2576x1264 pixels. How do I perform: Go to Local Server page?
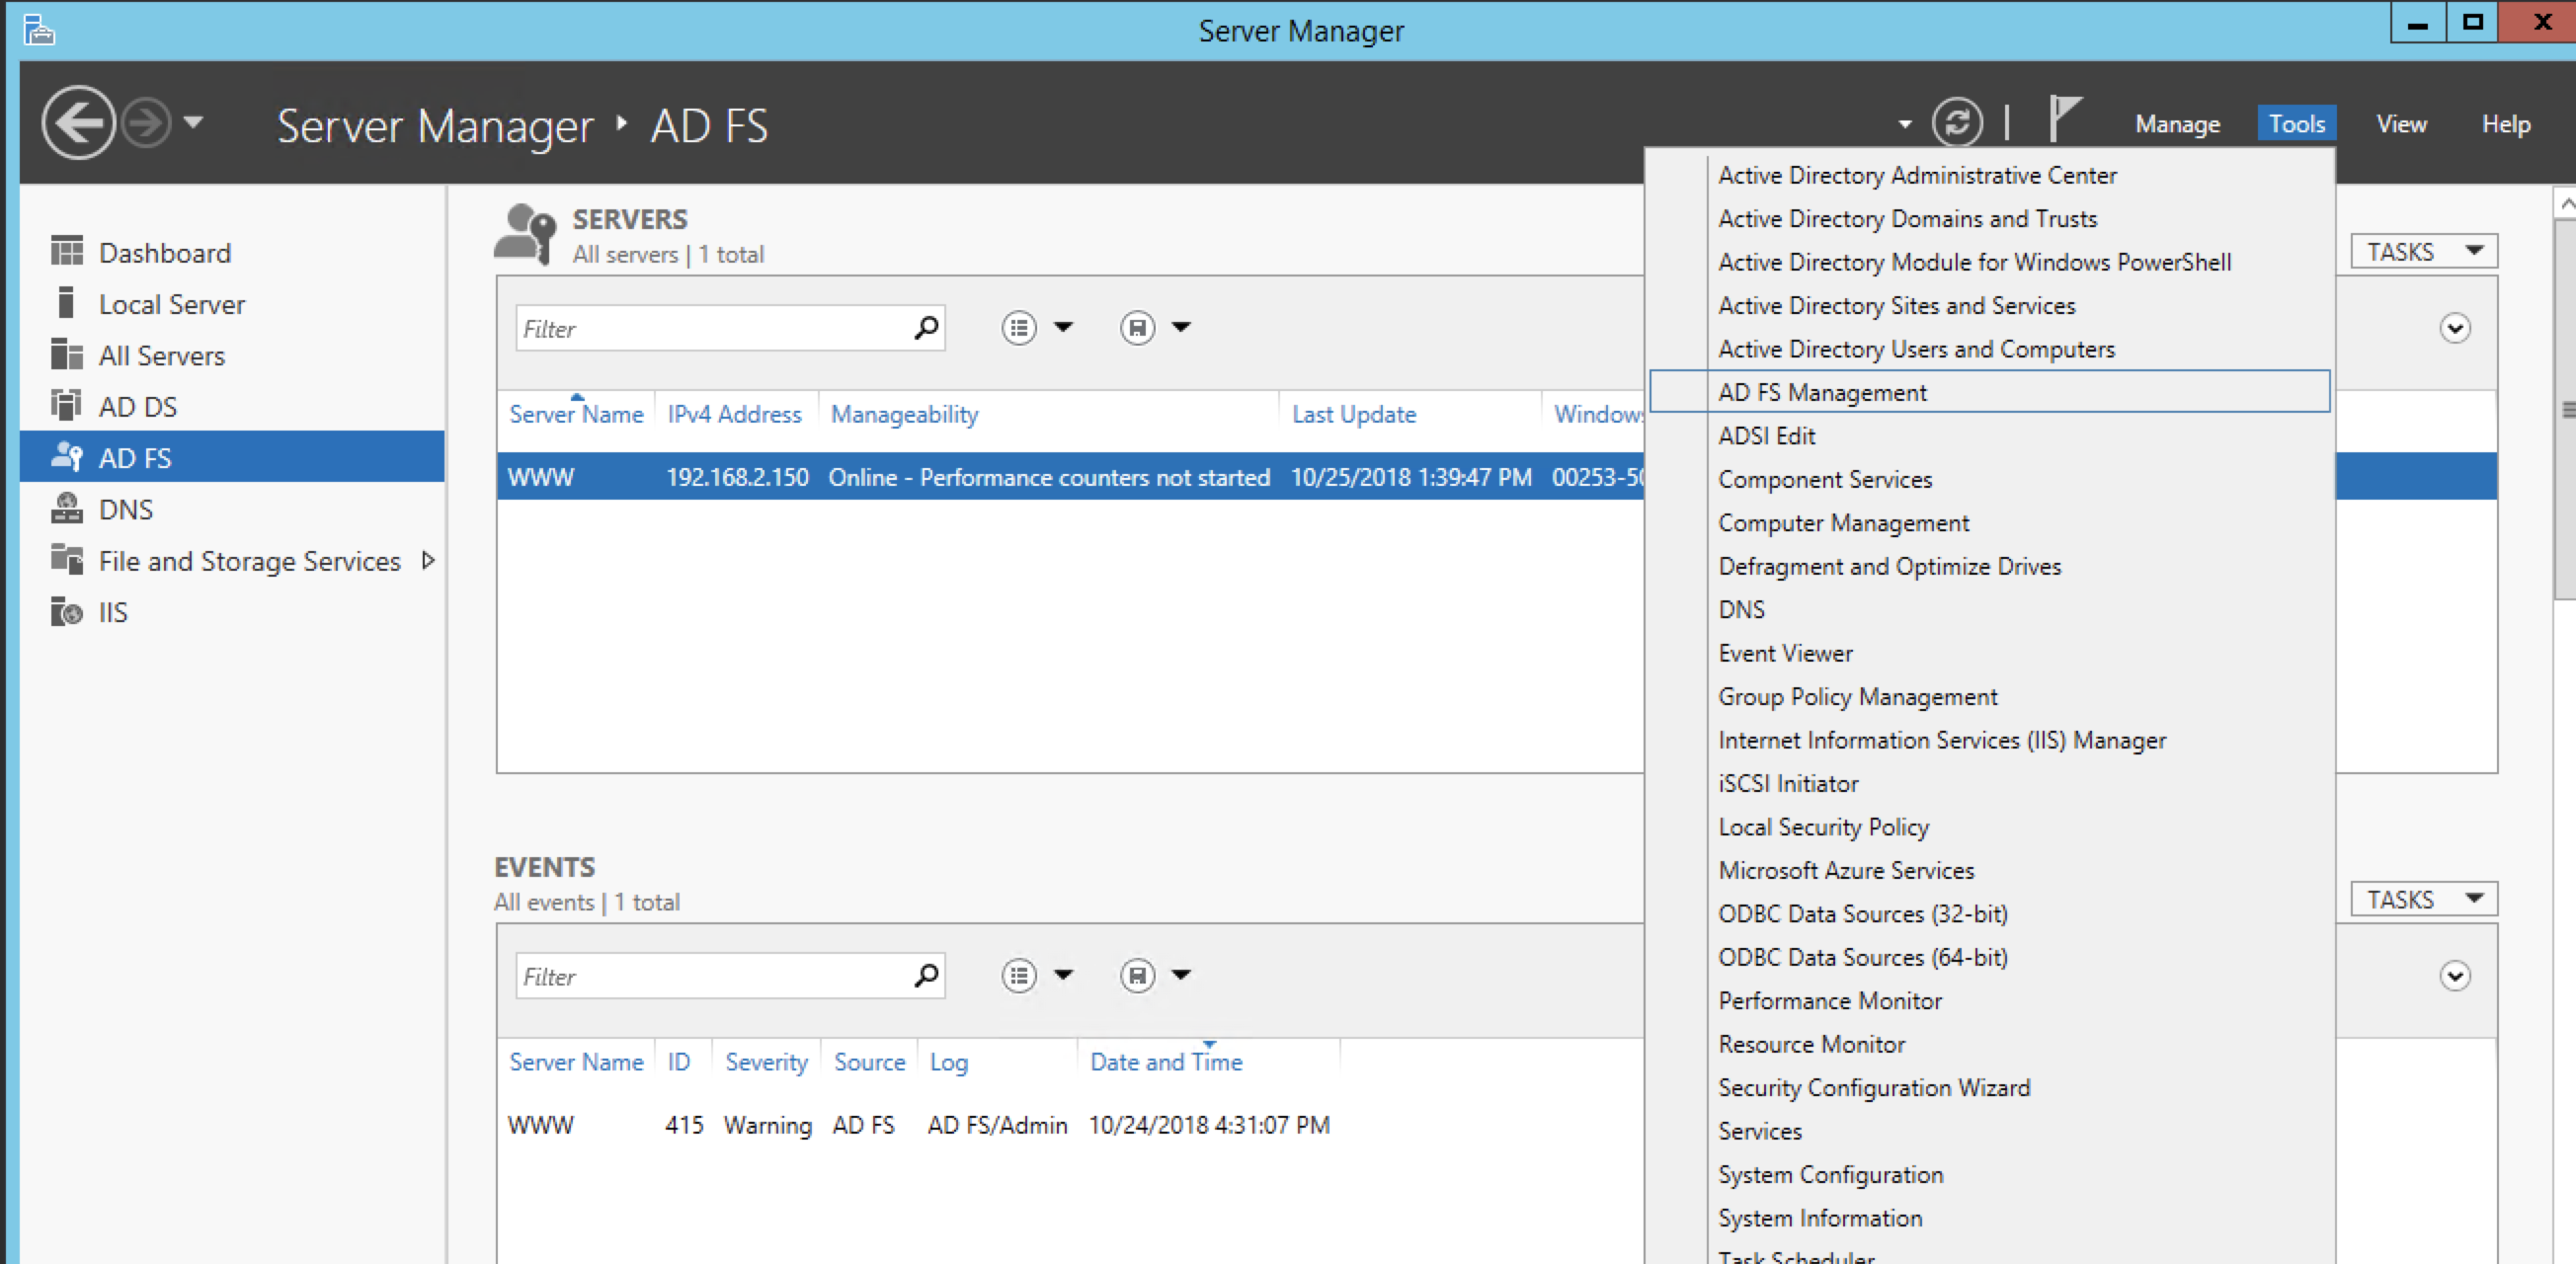point(171,304)
